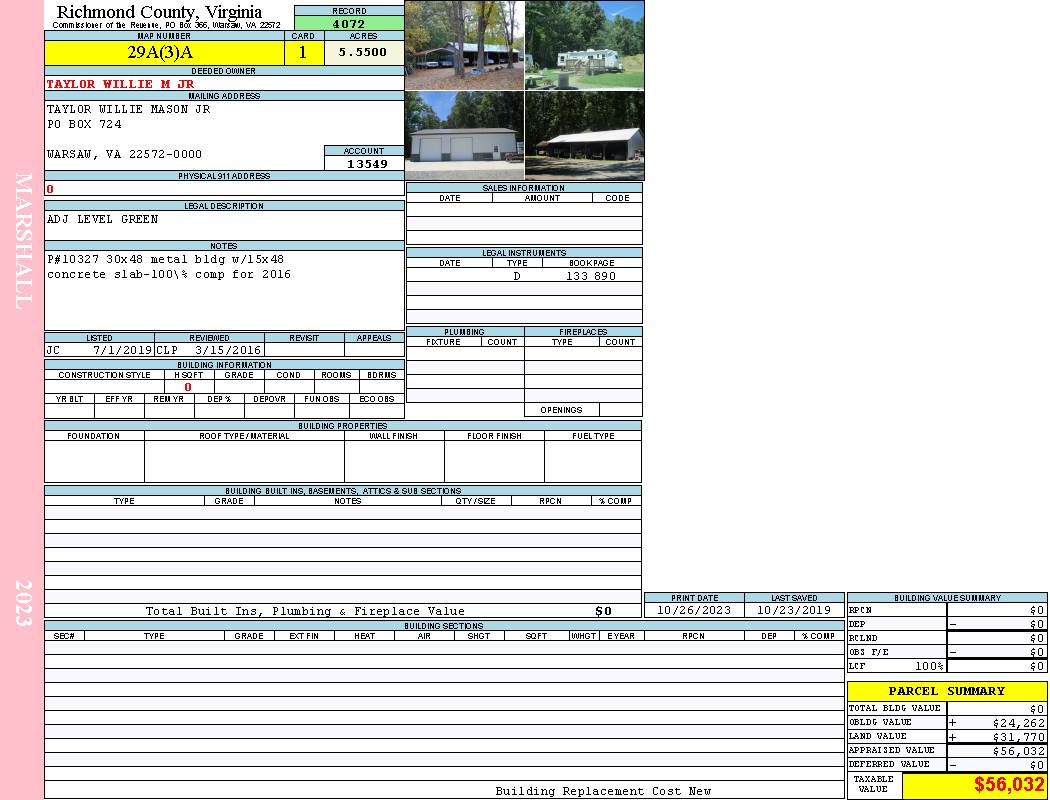Click the last saved date 10/23/2019

click(x=794, y=610)
